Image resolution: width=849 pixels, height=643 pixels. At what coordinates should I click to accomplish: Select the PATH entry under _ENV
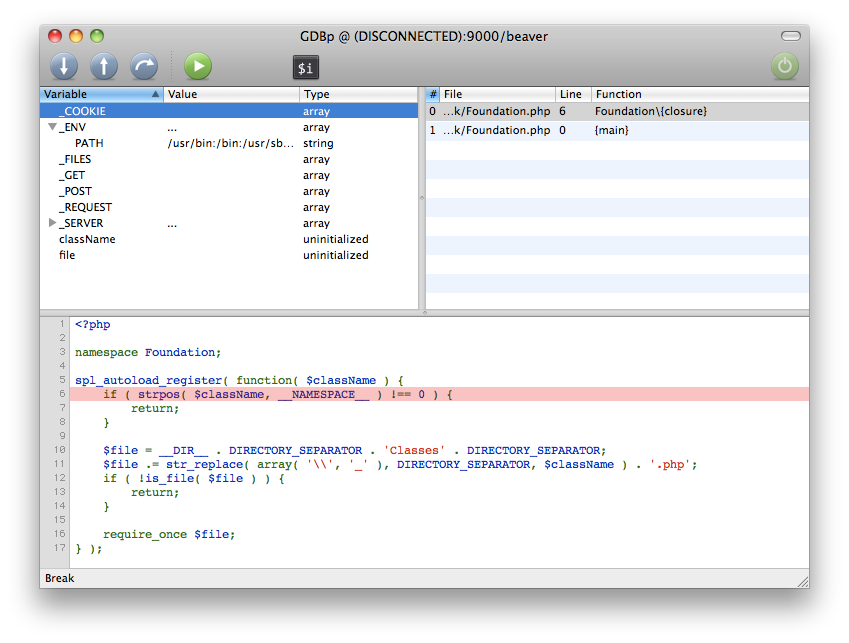click(x=89, y=144)
